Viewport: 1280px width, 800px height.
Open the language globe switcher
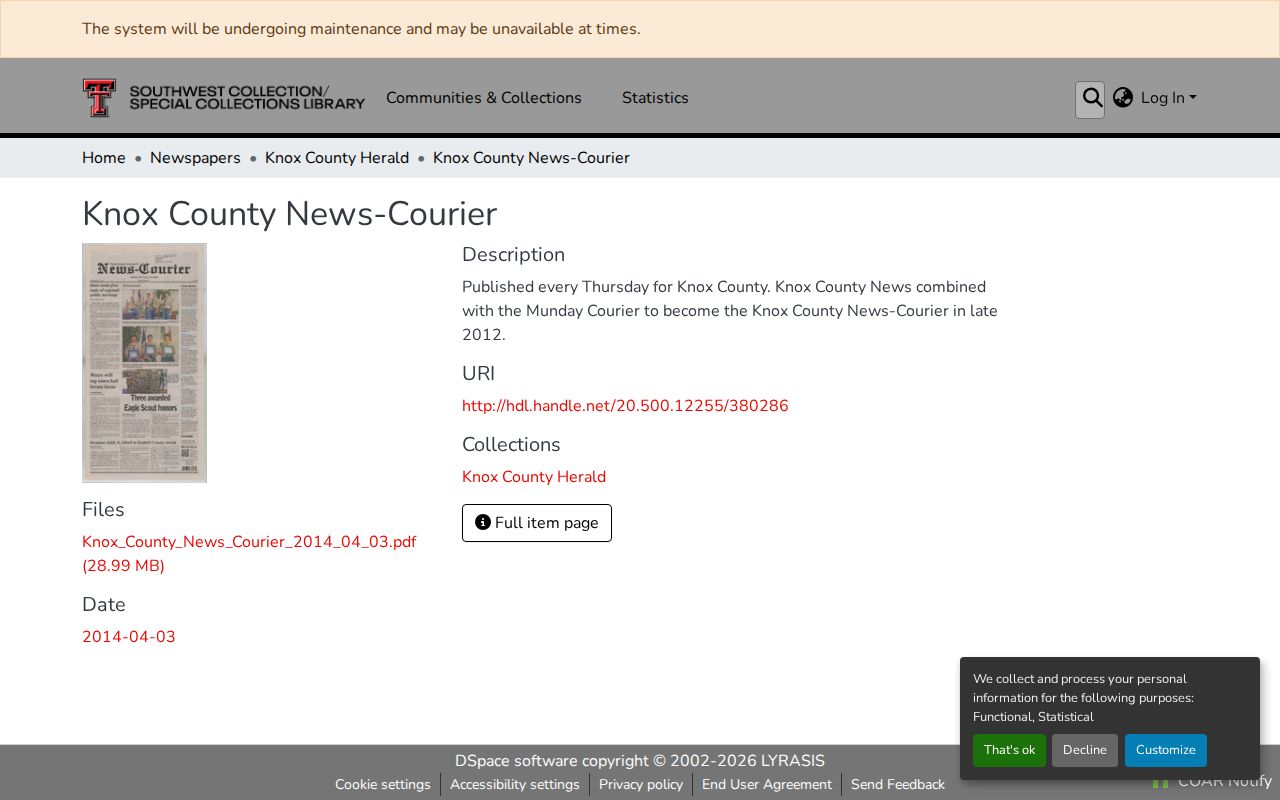(x=1123, y=98)
